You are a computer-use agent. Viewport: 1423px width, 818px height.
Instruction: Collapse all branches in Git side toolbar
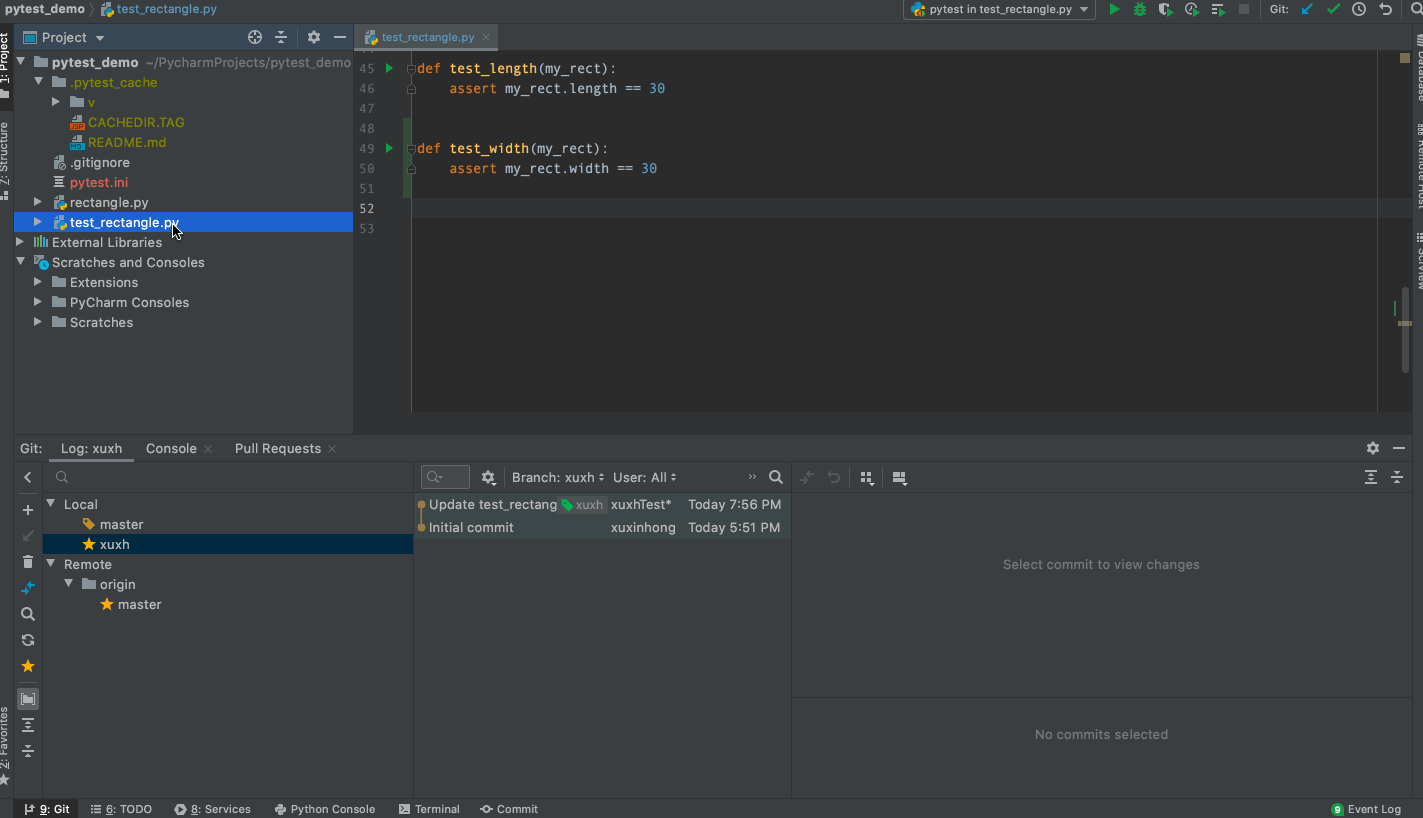pyautogui.click(x=28, y=751)
